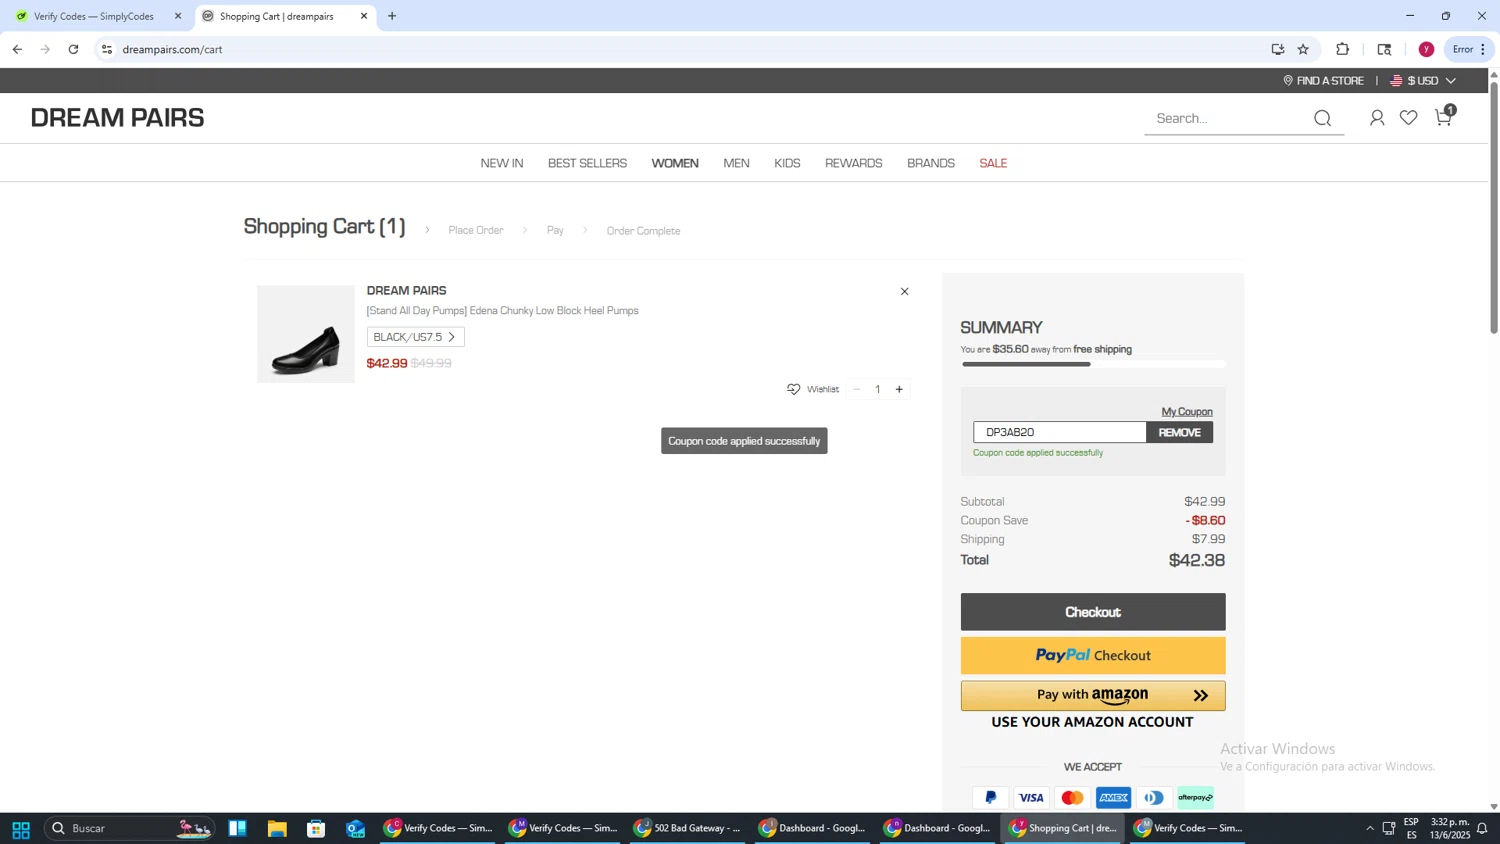Open a new browser tab
The image size is (1500, 844).
click(392, 16)
